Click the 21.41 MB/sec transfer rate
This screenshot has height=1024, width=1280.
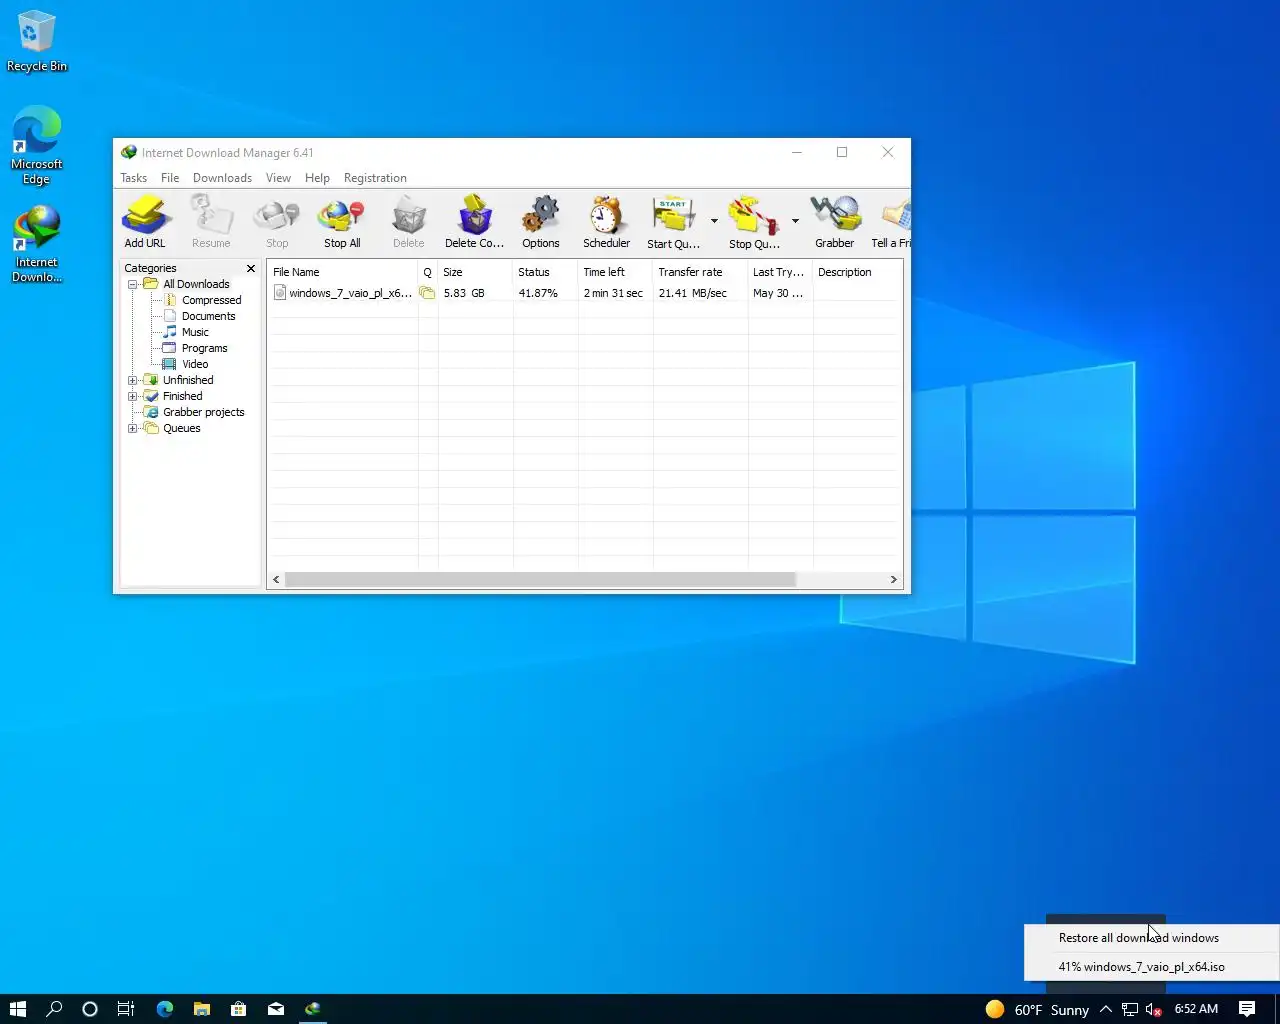pyautogui.click(x=692, y=293)
